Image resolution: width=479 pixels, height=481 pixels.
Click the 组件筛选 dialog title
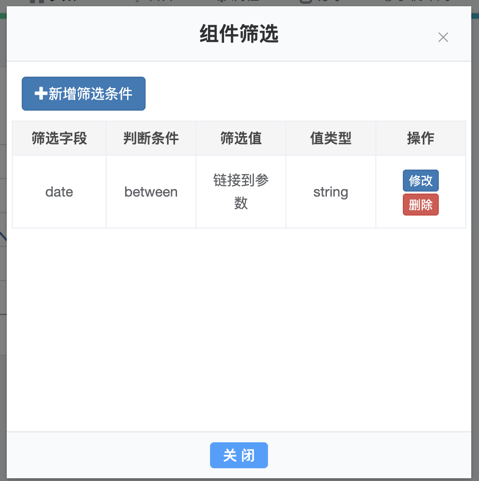[239, 34]
